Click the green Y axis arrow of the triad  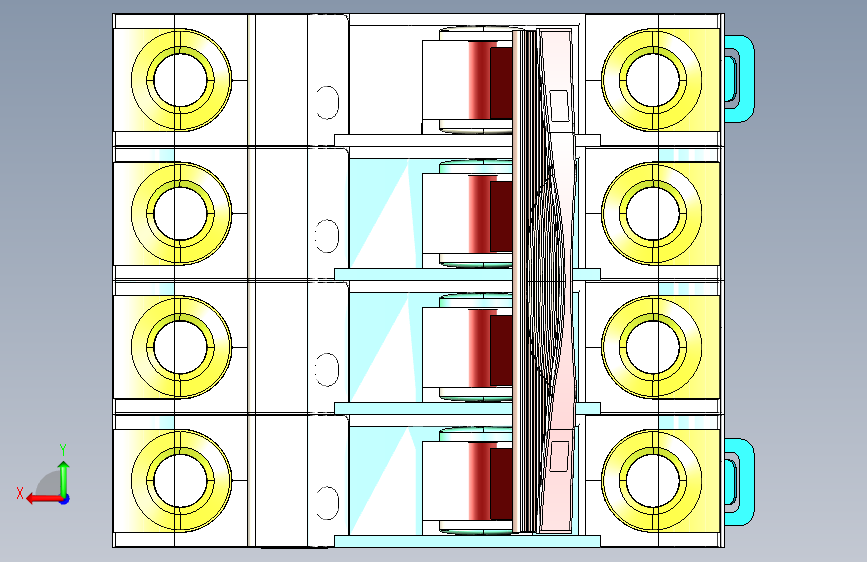pyautogui.click(x=64, y=479)
